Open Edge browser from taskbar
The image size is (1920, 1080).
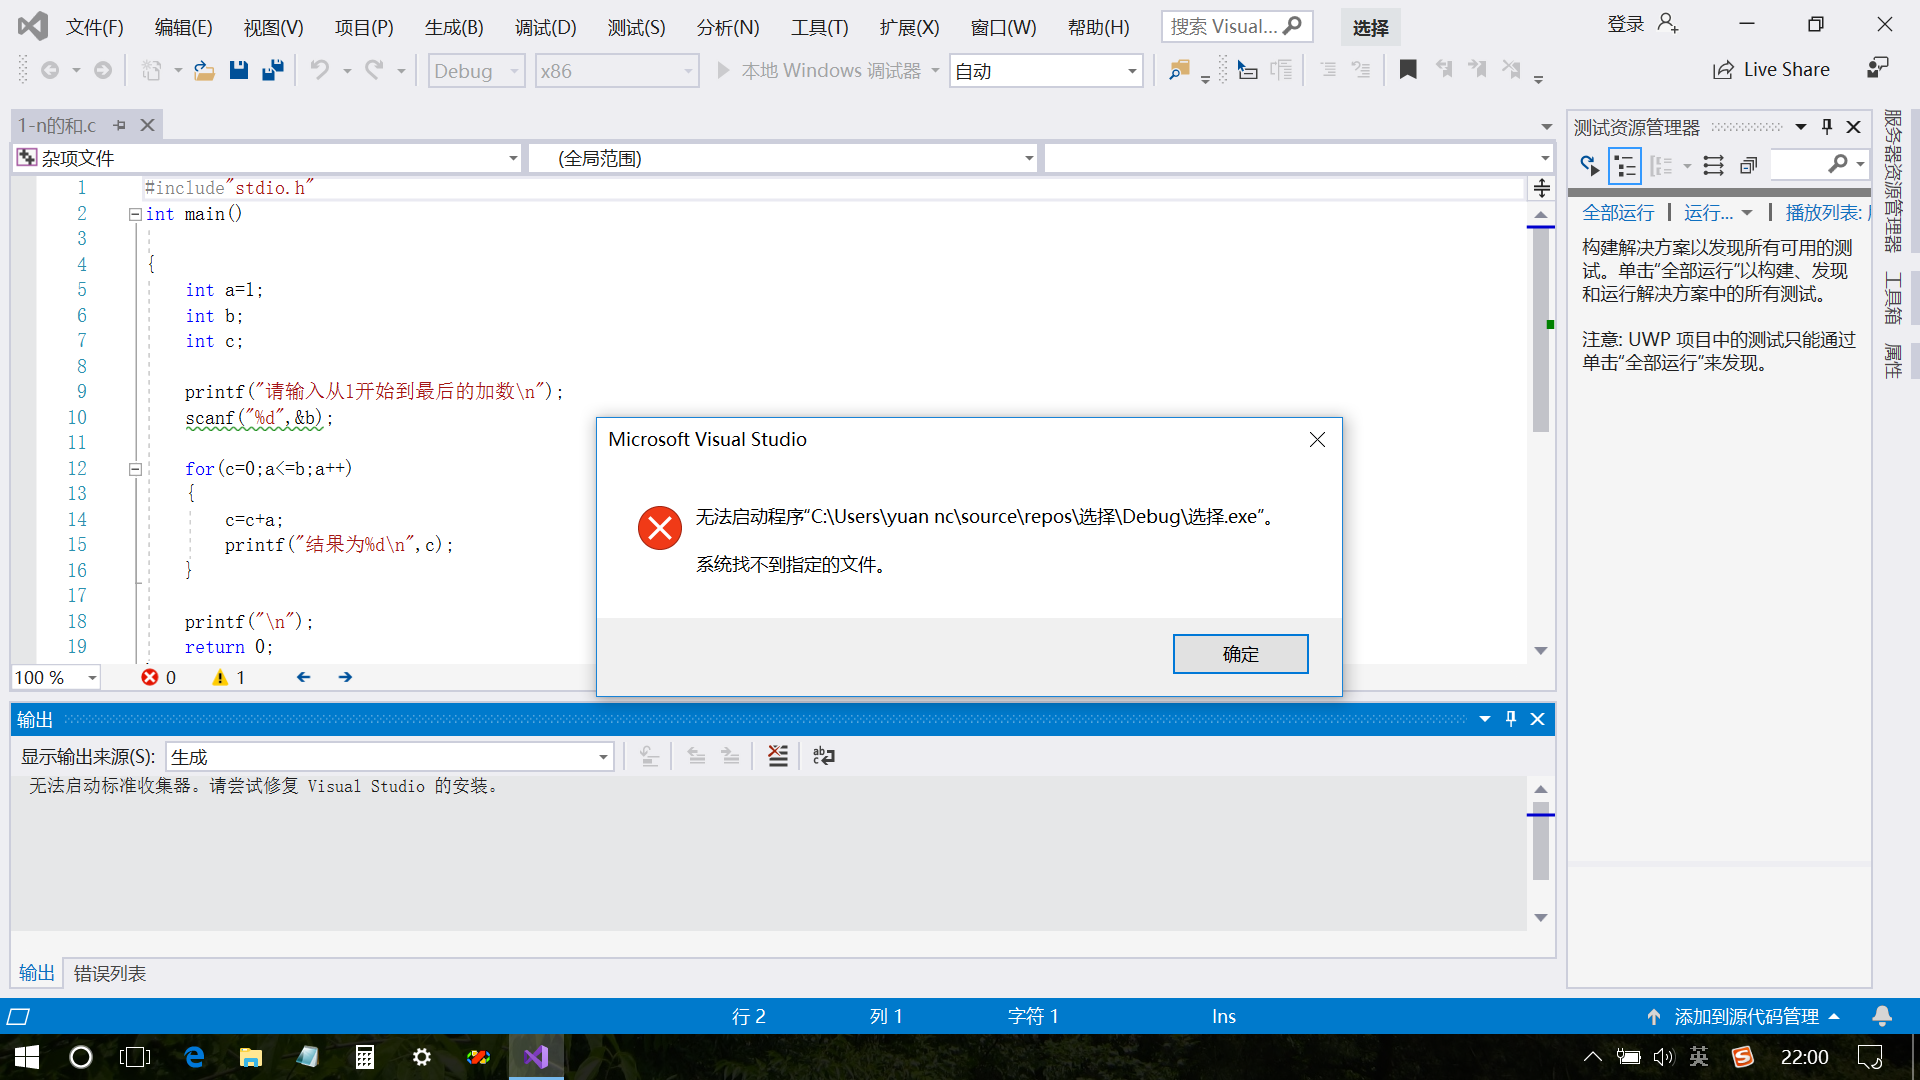coord(194,1057)
